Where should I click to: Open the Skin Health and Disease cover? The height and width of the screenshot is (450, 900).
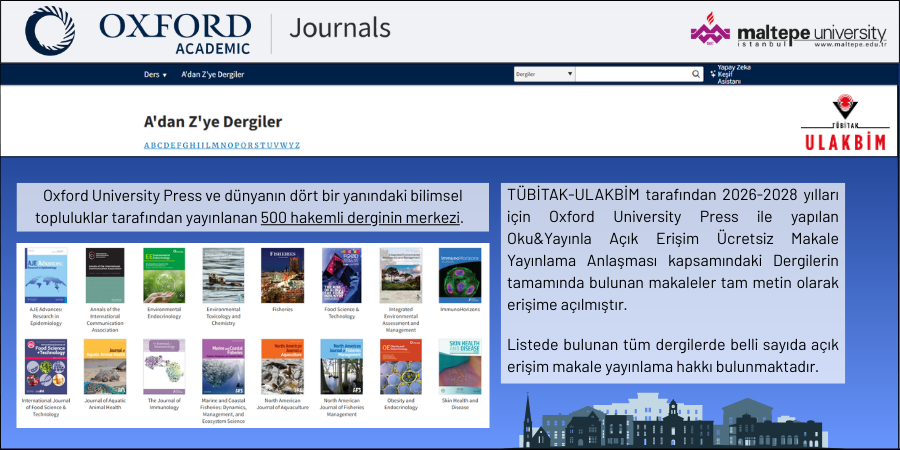tap(460, 366)
